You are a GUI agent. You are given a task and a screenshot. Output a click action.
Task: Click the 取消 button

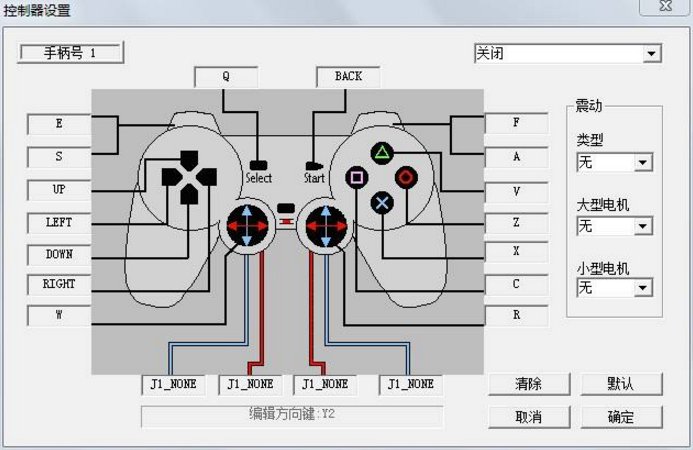[x=529, y=417]
